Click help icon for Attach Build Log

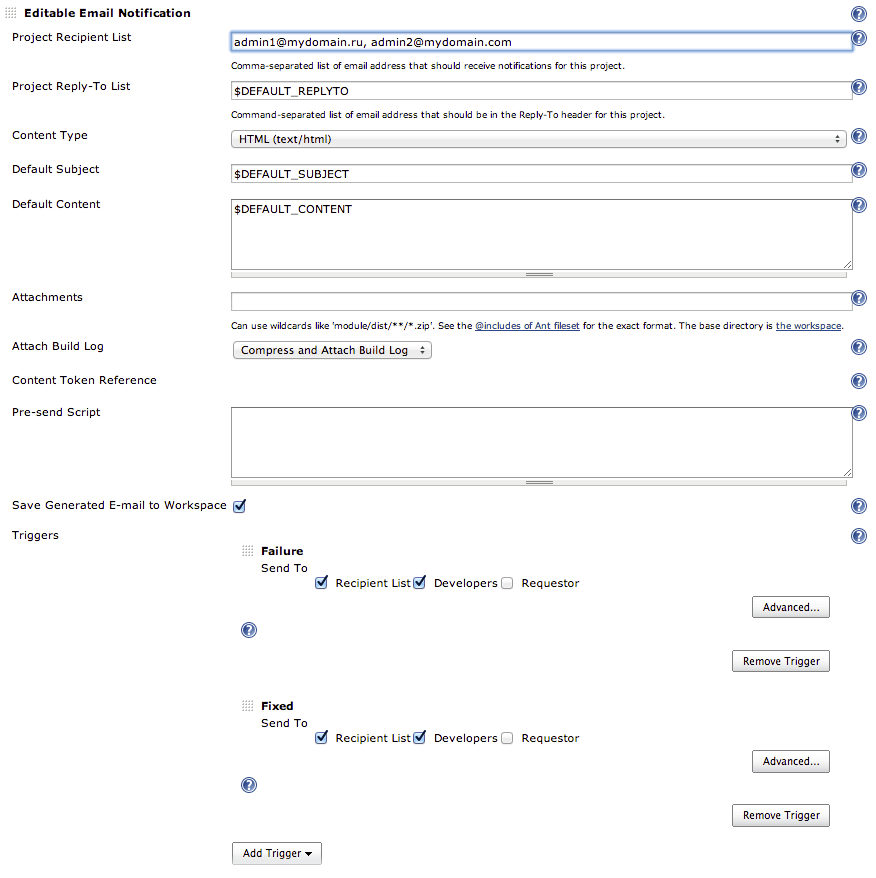858,348
